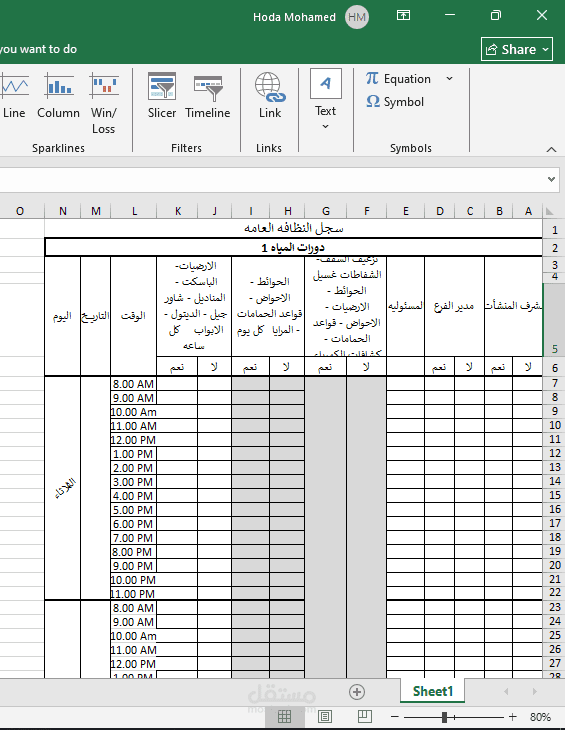Select all cells with corner triangle
The image size is (565, 730).
coord(550,211)
